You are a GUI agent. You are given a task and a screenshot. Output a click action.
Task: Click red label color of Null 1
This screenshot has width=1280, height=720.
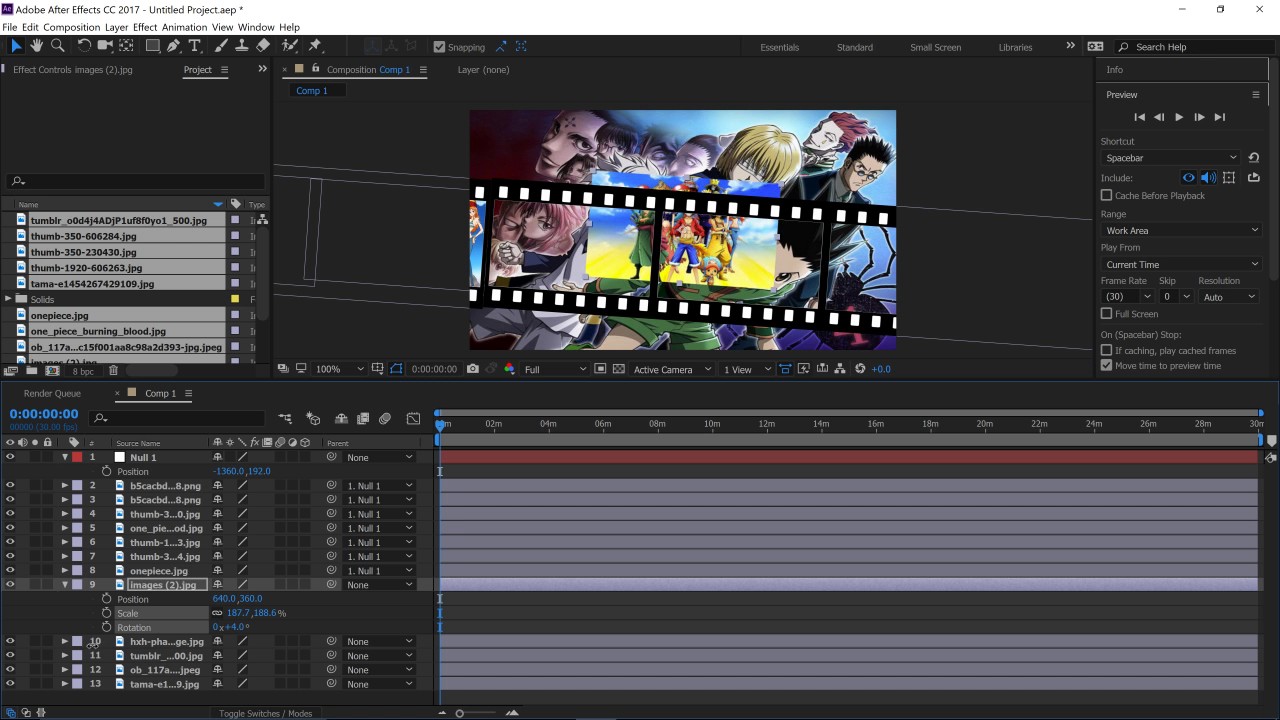pyautogui.click(x=77, y=457)
